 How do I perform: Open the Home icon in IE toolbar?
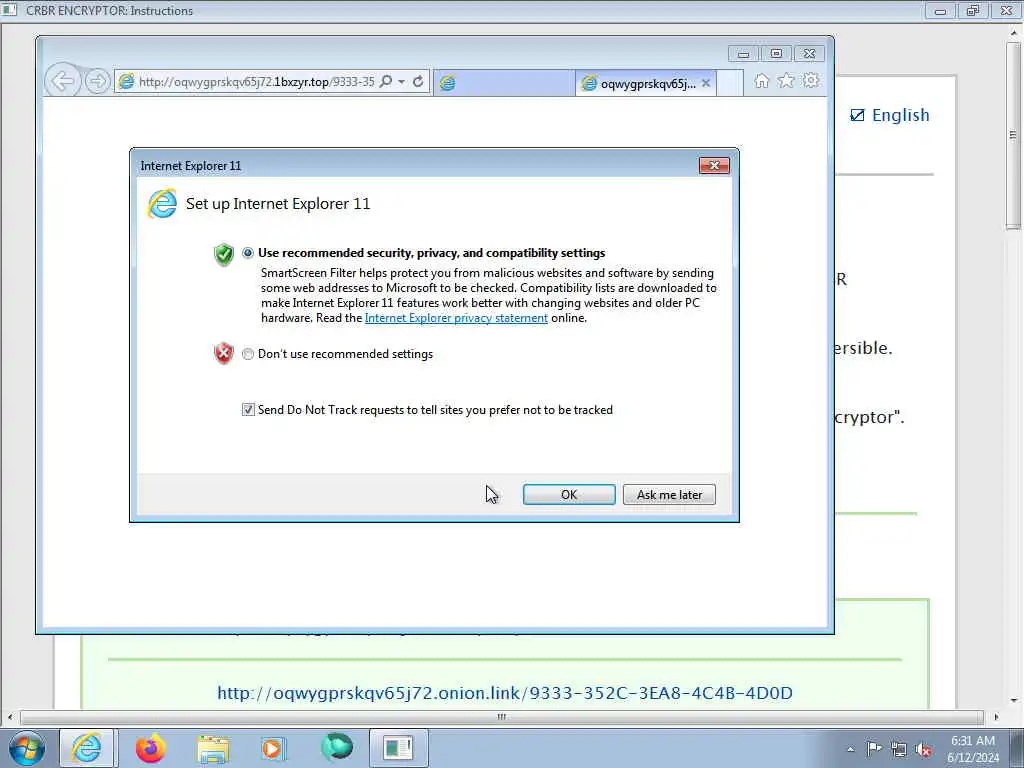click(x=761, y=81)
